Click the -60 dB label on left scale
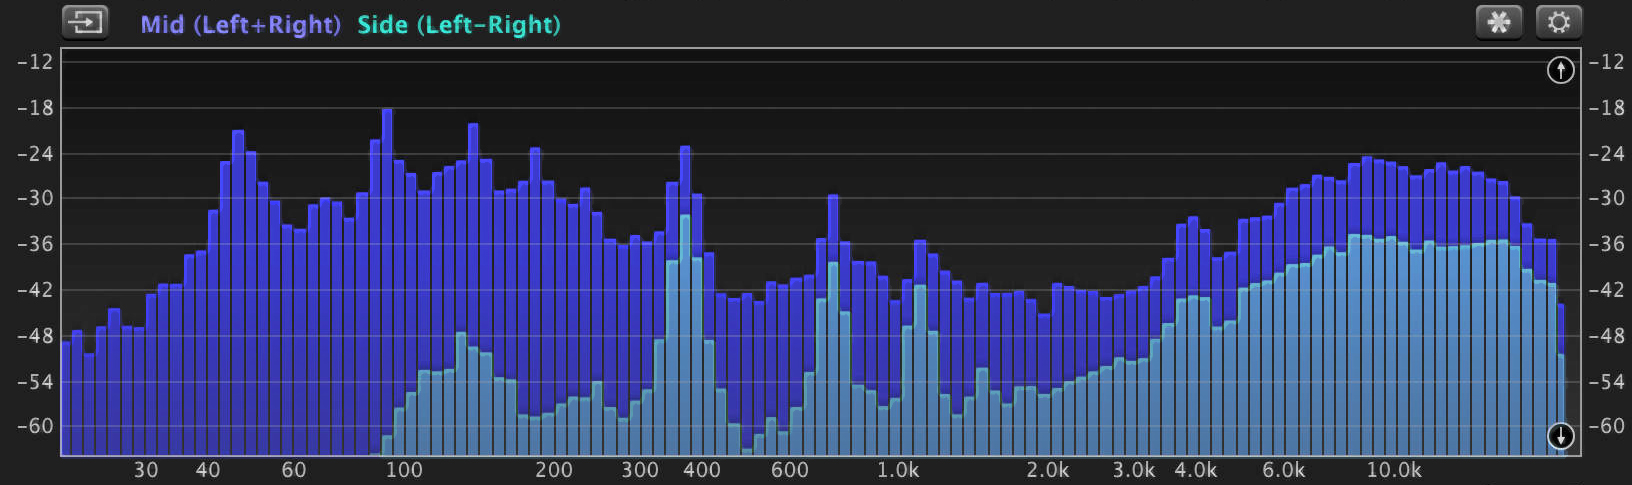The height and width of the screenshot is (485, 1632). pyautogui.click(x=35, y=426)
